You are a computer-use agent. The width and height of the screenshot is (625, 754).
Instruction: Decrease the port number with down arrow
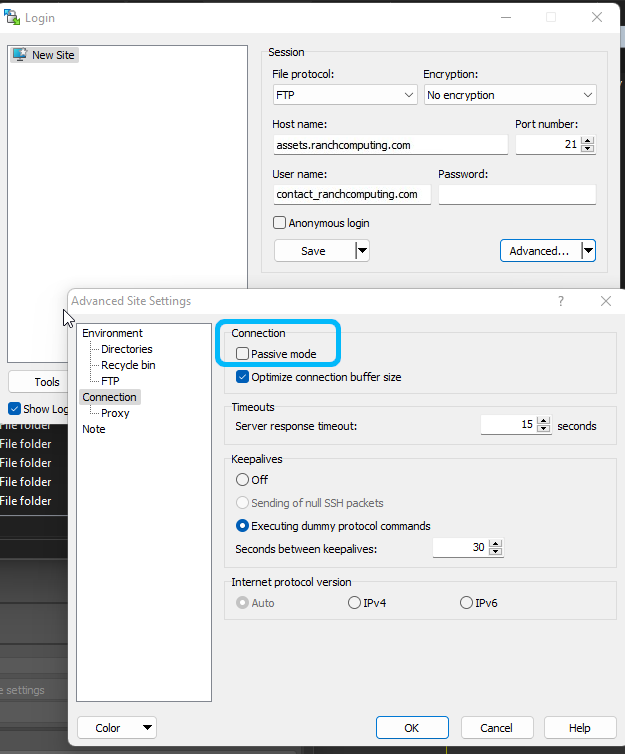588,148
